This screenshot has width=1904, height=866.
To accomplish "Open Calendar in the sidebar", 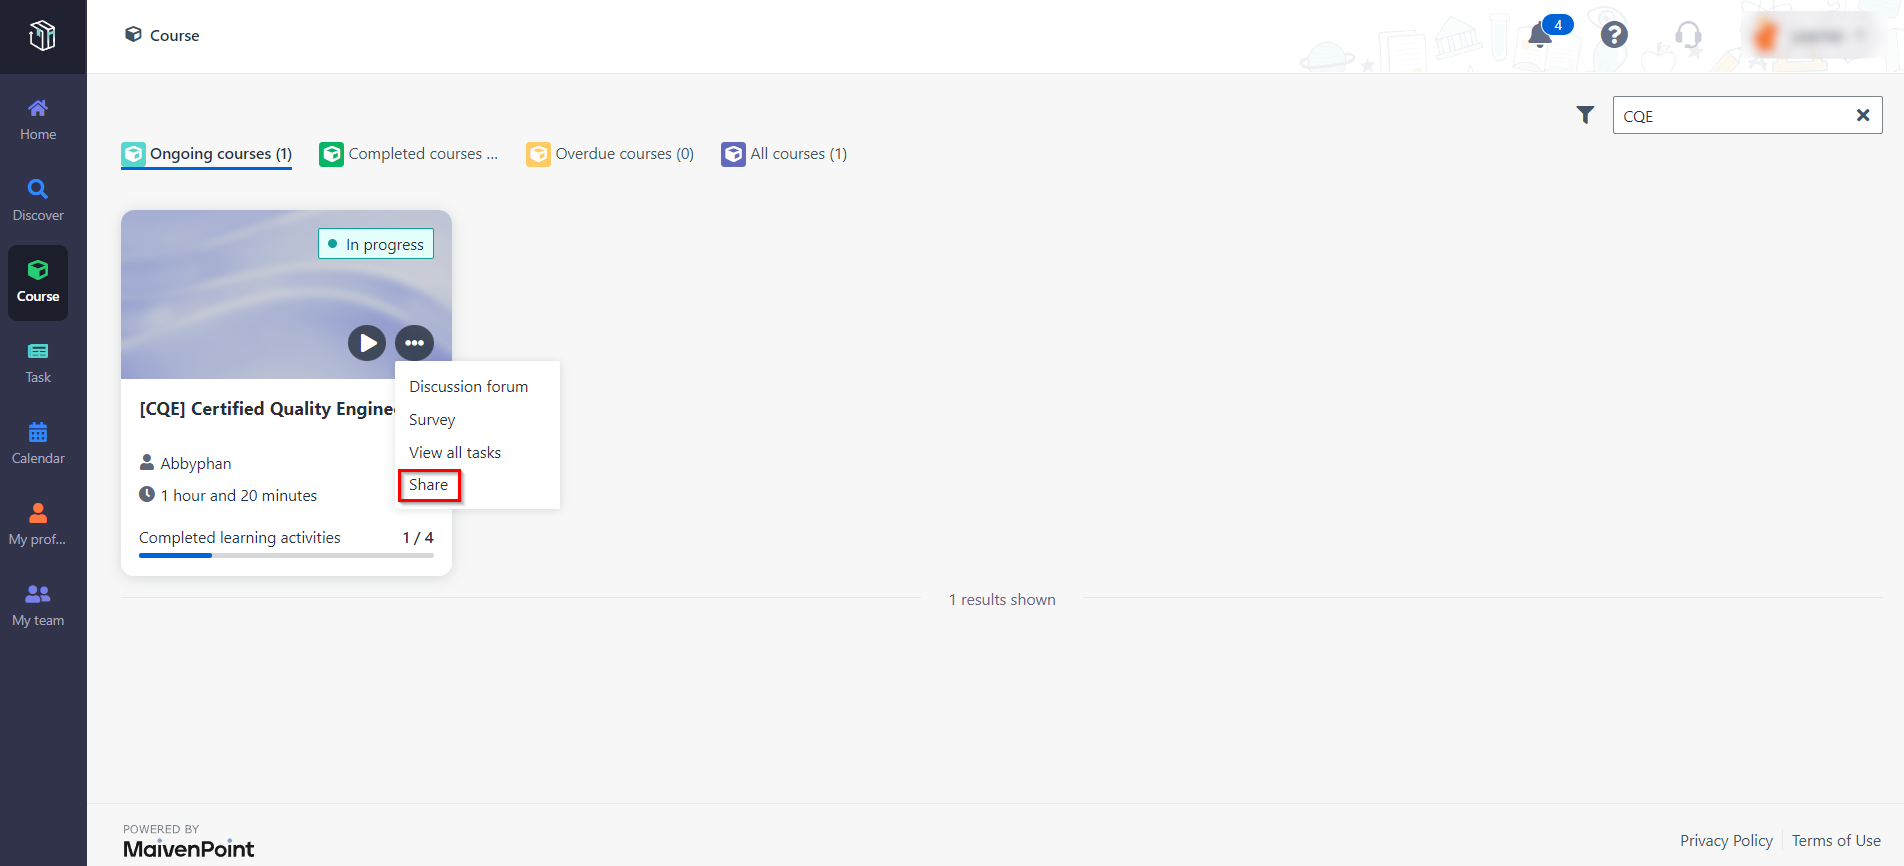I will tap(38, 444).
